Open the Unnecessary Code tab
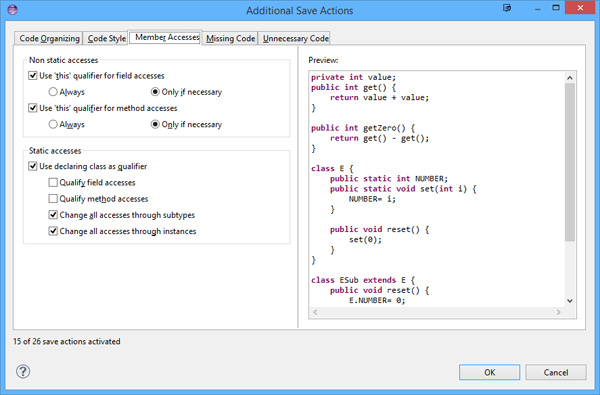This screenshot has width=600, height=395. point(295,38)
